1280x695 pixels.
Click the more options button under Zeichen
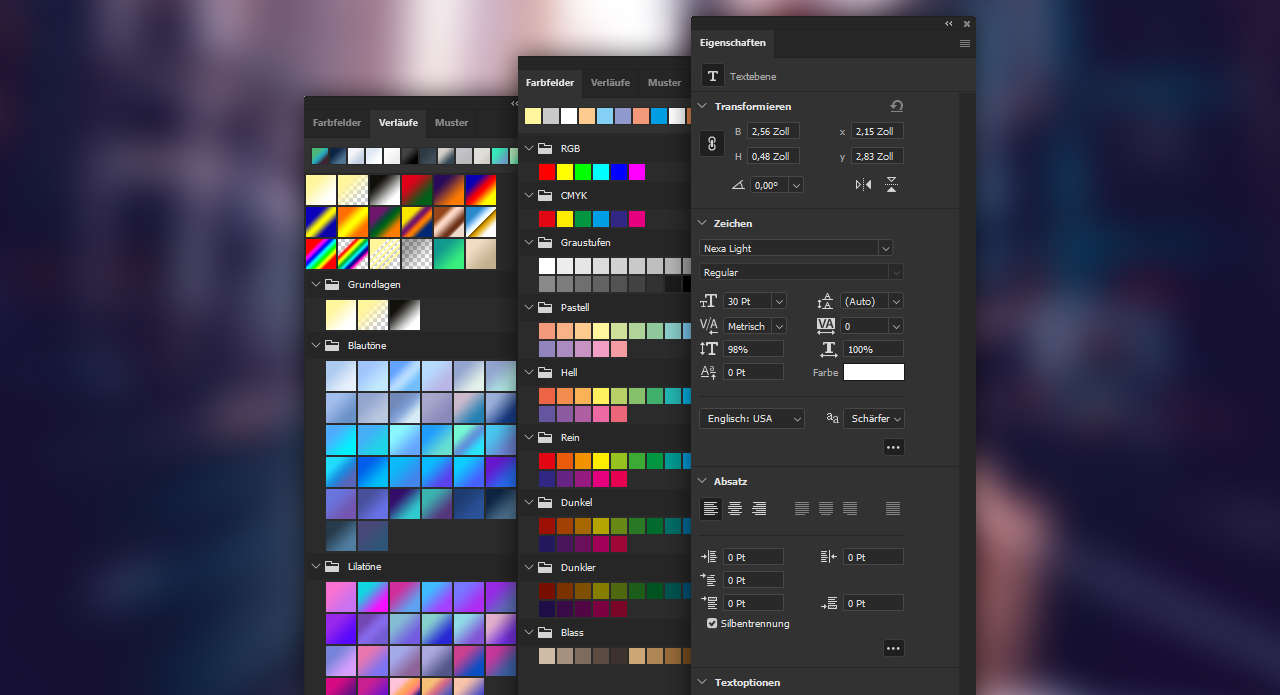click(x=894, y=447)
